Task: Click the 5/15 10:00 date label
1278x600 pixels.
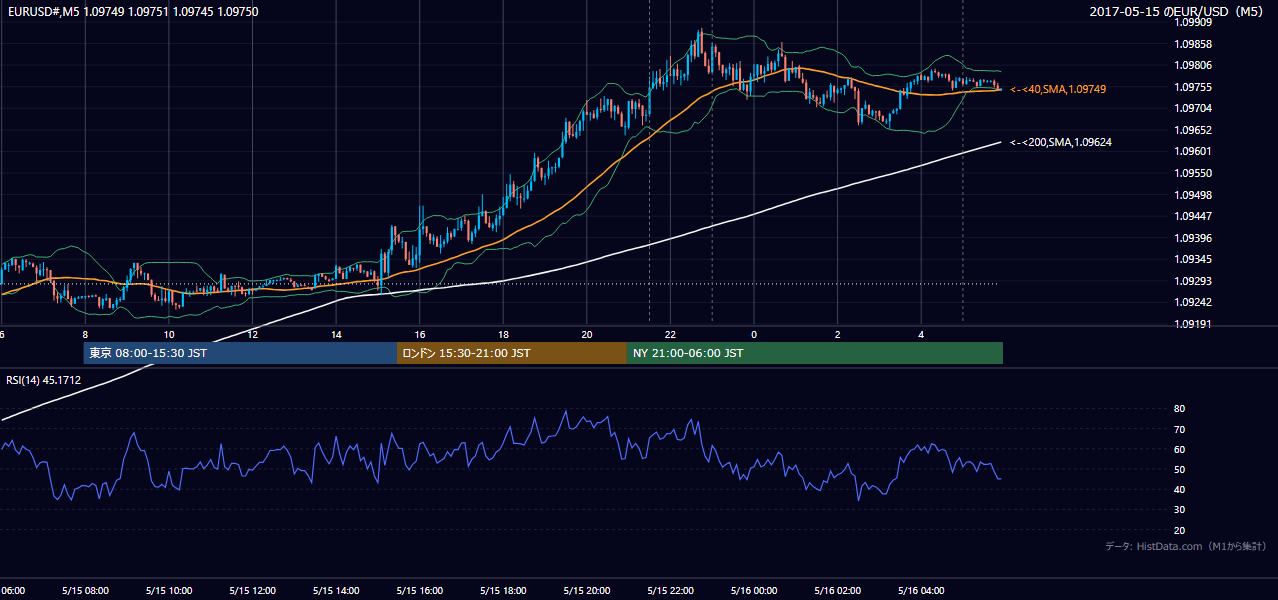Action: 168,591
